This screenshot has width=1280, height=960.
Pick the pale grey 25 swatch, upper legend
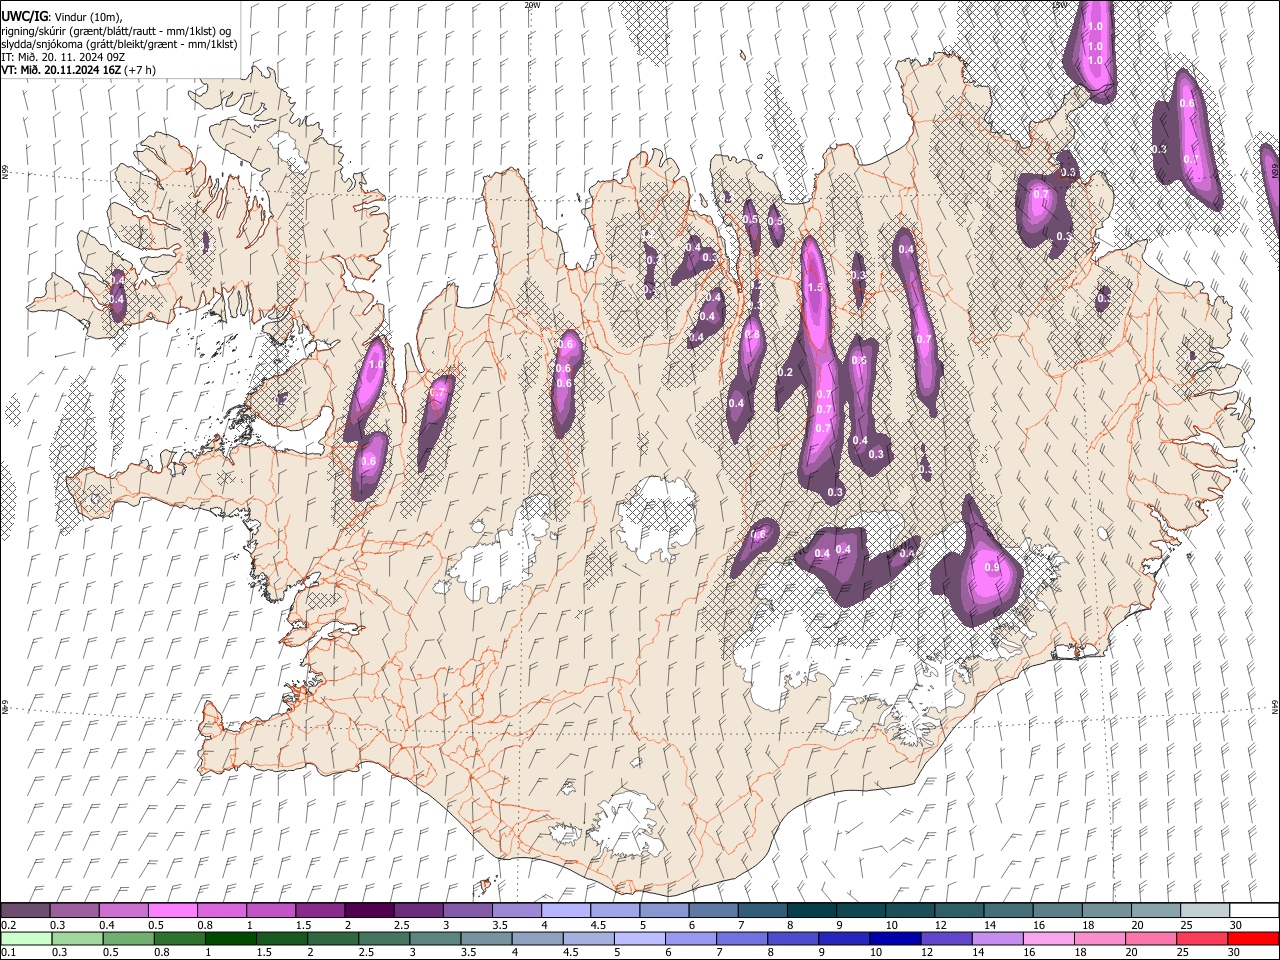(1205, 910)
